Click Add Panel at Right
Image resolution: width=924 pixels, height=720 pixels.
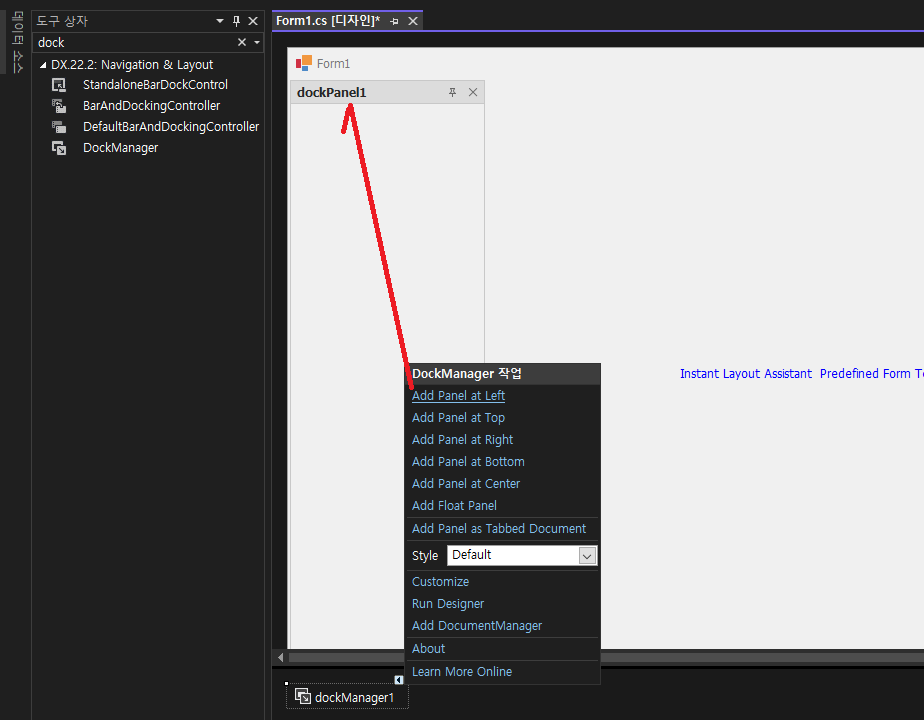click(x=463, y=440)
